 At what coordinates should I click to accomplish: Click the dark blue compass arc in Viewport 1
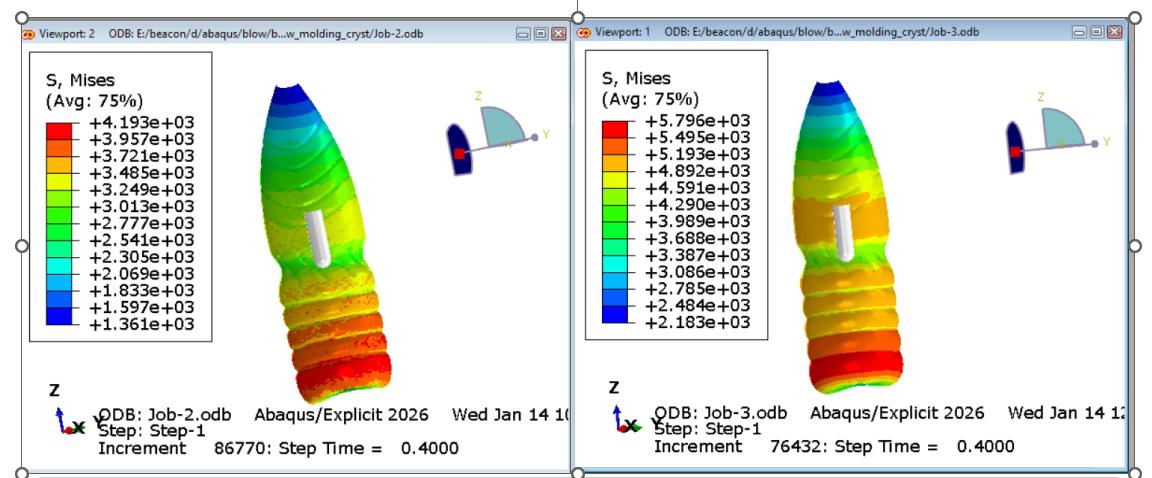(1015, 148)
